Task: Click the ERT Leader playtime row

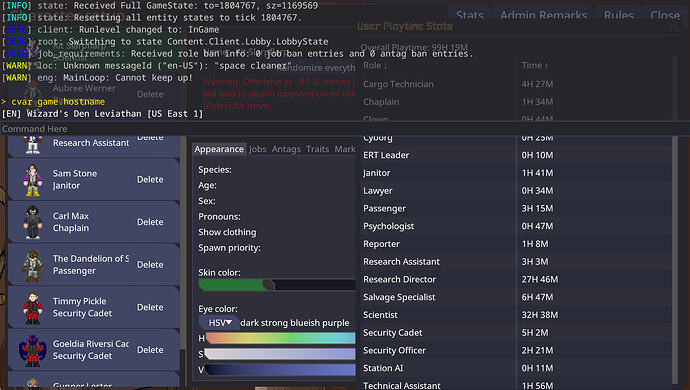Action: pos(517,155)
